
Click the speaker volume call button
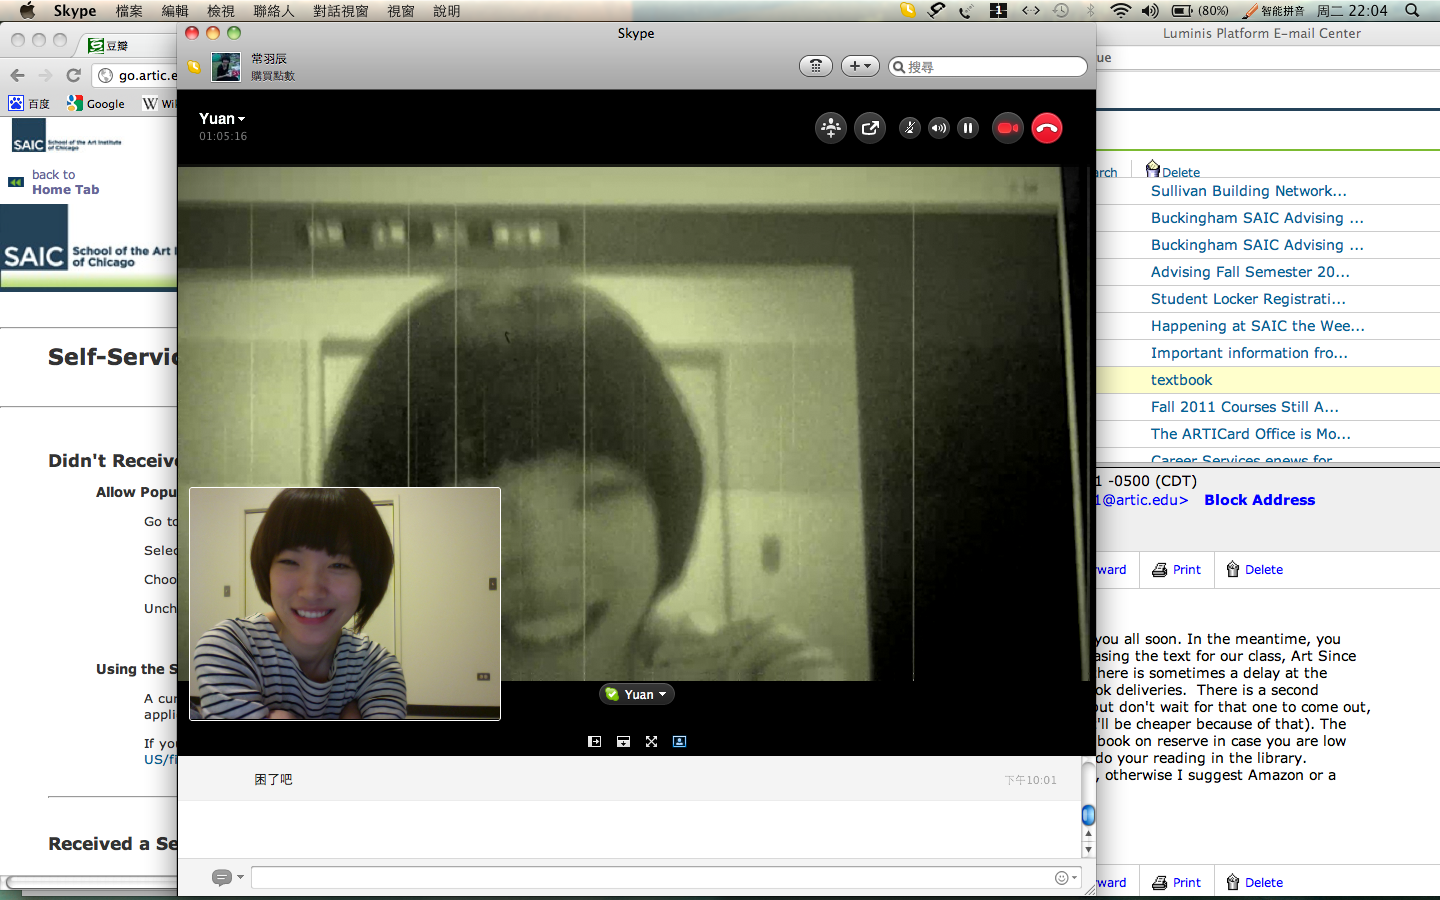(x=938, y=128)
